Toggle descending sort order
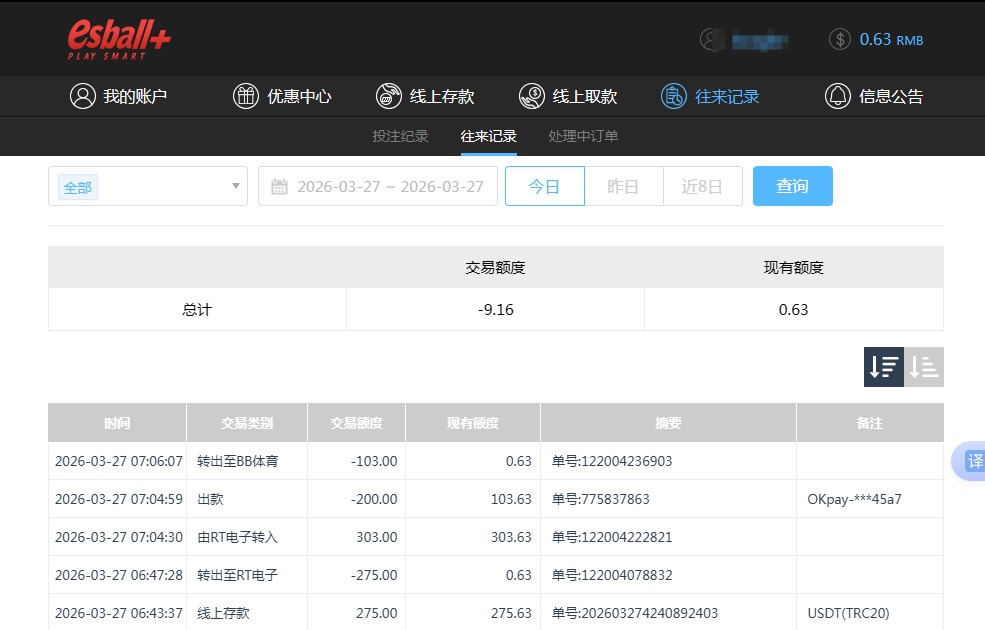Image resolution: width=985 pixels, height=630 pixels. 882,367
